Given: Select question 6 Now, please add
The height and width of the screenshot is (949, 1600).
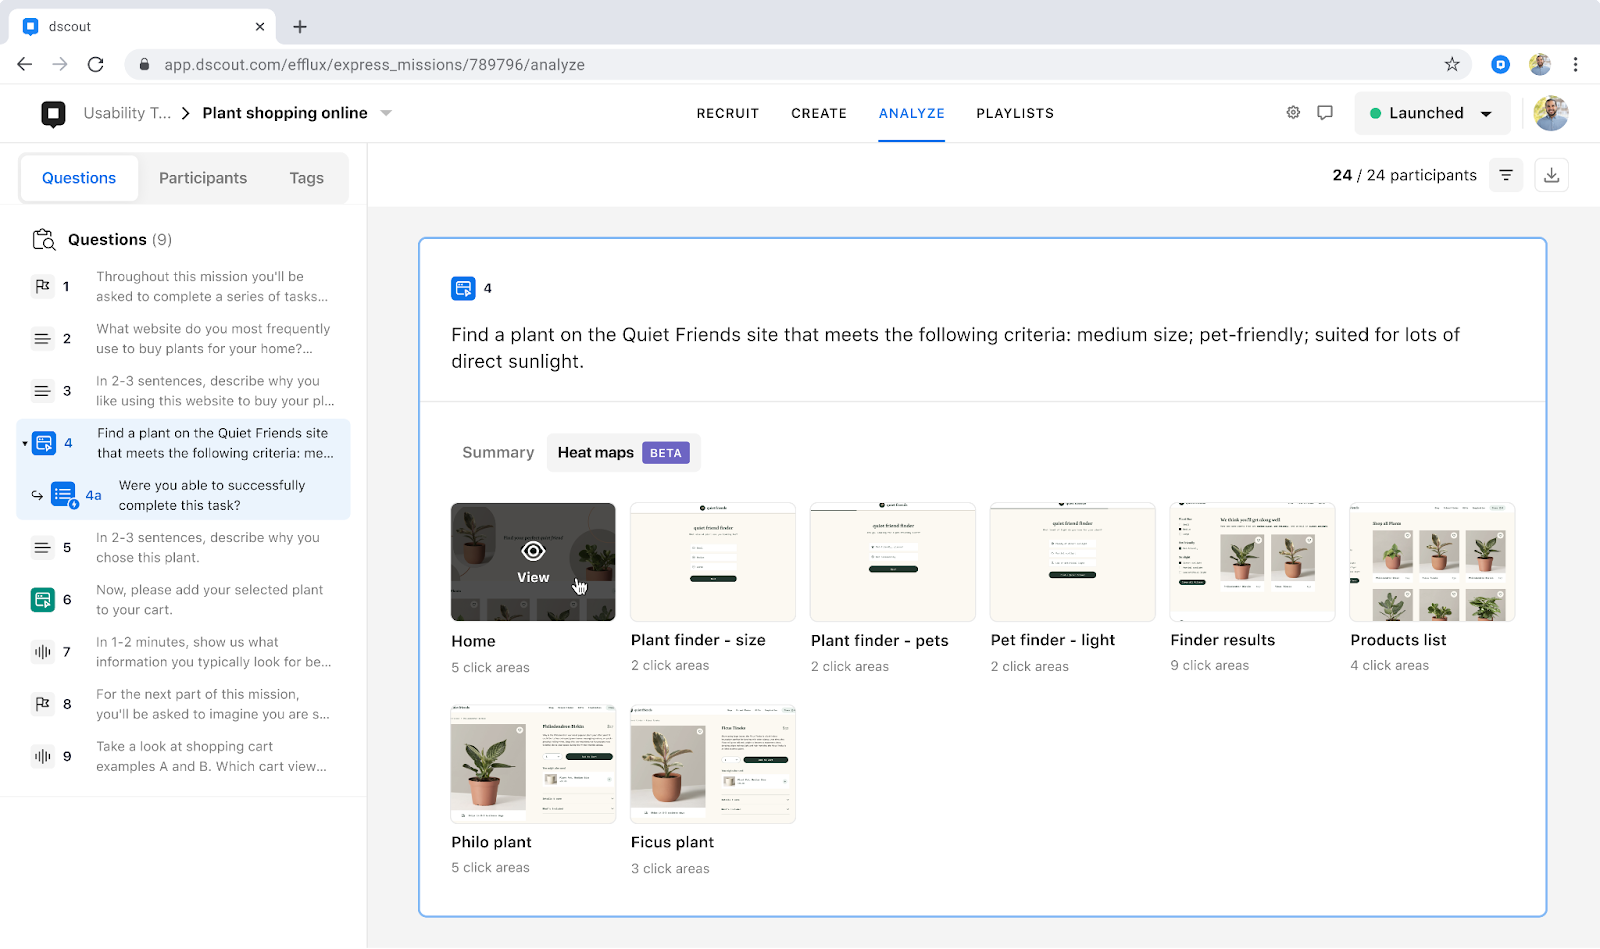Looking at the screenshot, I should (210, 600).
